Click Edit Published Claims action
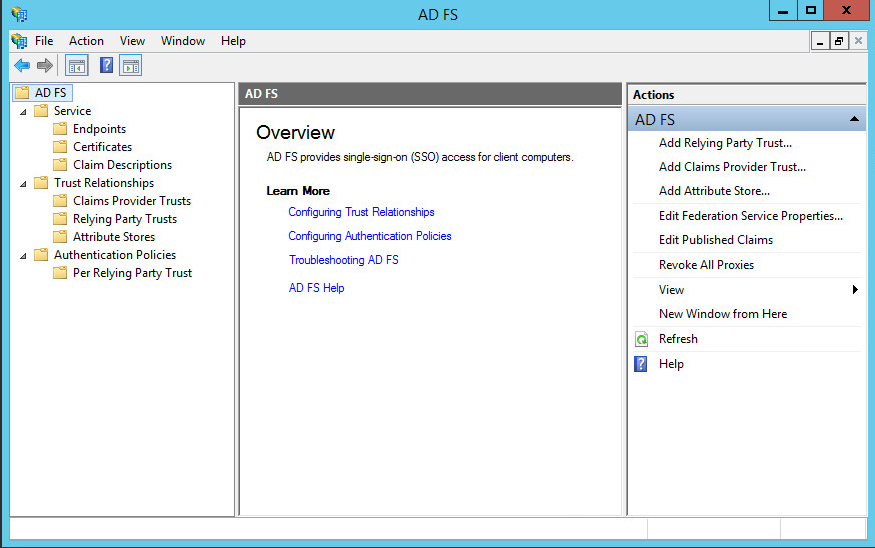Image resolution: width=875 pixels, height=548 pixels. pos(716,240)
